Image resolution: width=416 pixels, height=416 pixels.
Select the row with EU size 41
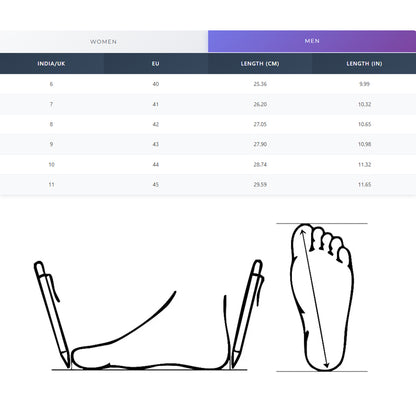point(208,104)
